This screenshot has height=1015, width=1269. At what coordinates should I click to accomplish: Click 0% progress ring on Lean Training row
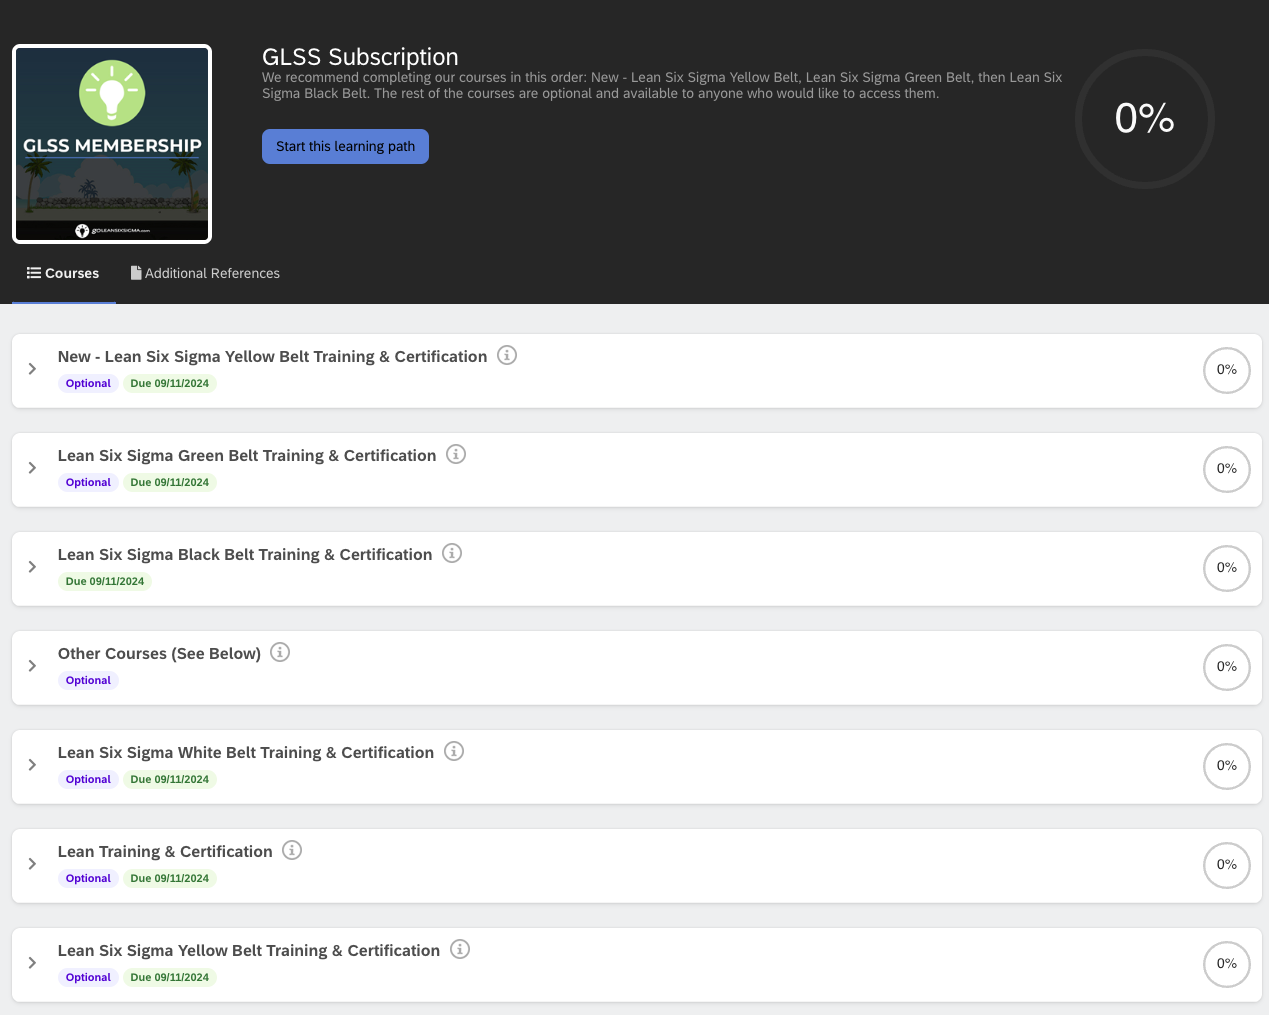[1227, 865]
